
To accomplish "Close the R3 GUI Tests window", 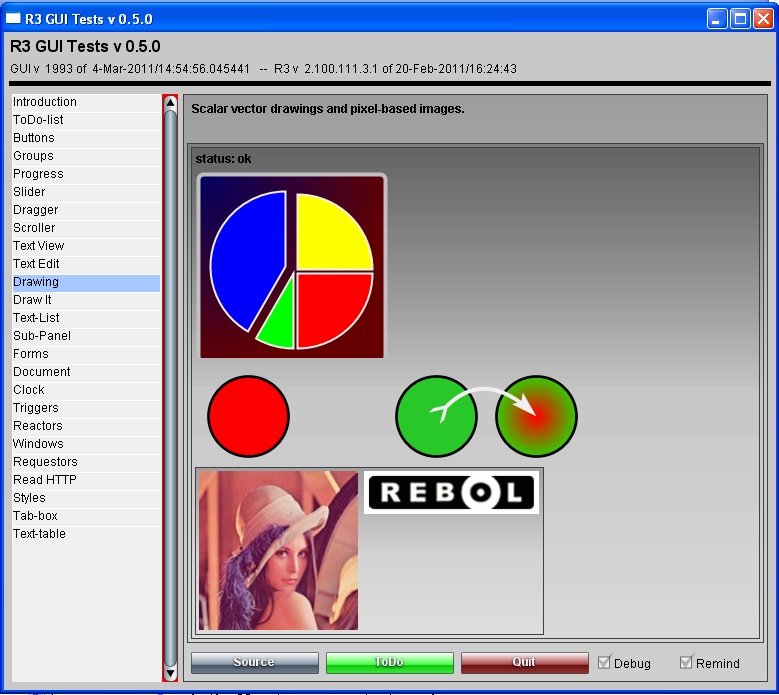I will (x=763, y=19).
